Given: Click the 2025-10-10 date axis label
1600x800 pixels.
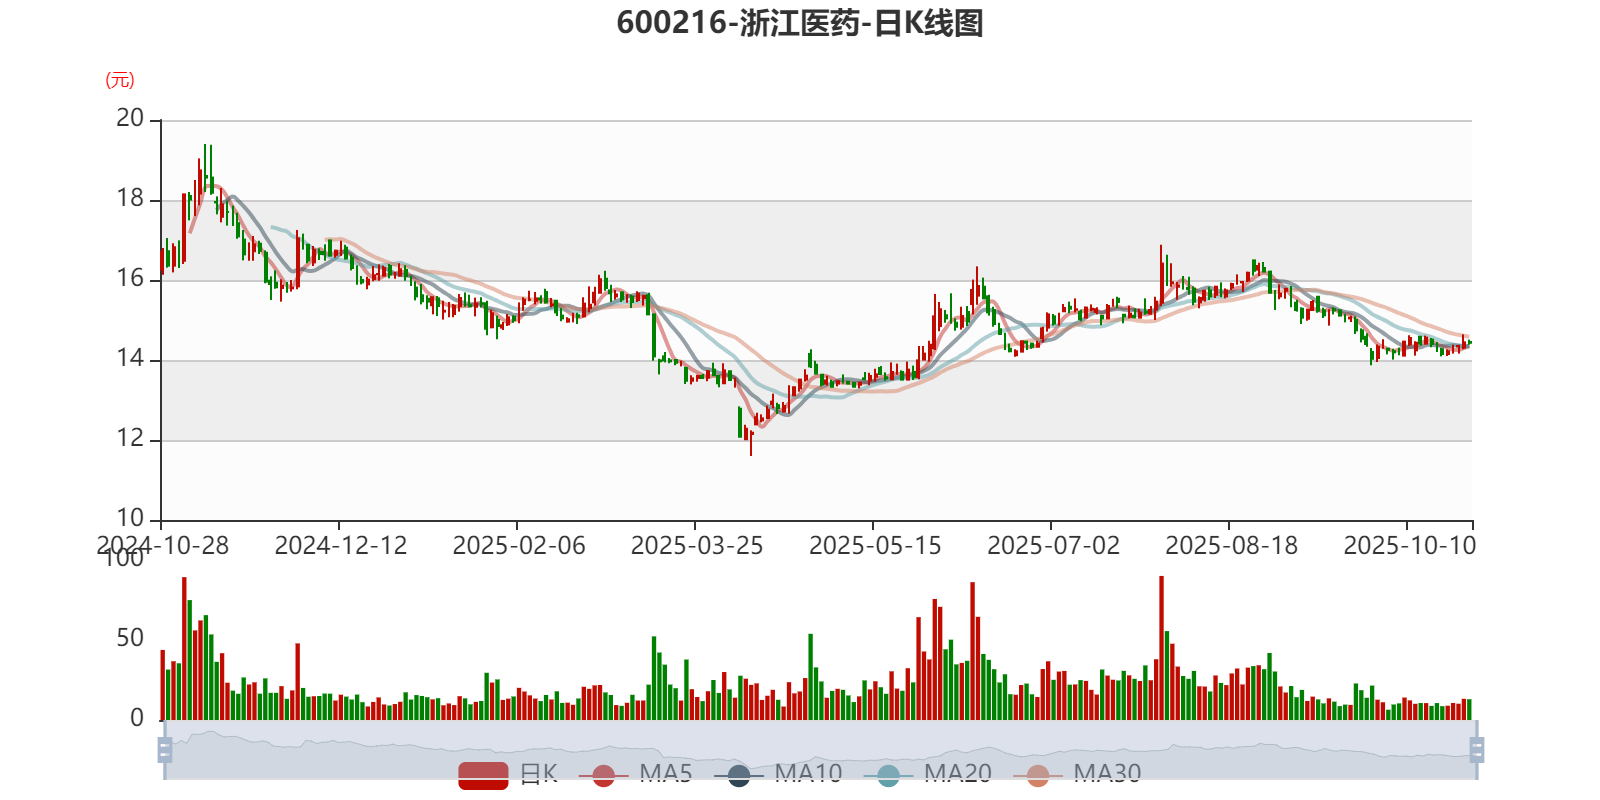Looking at the screenshot, I should (1409, 545).
